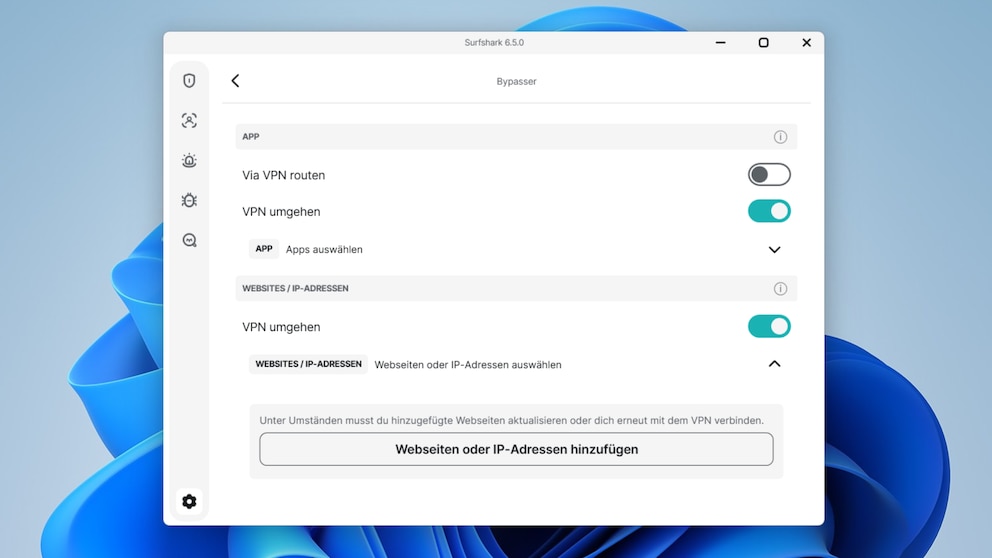Image resolution: width=992 pixels, height=558 pixels.
Task: Enable the Via VPN routen toggle
Action: coord(769,175)
